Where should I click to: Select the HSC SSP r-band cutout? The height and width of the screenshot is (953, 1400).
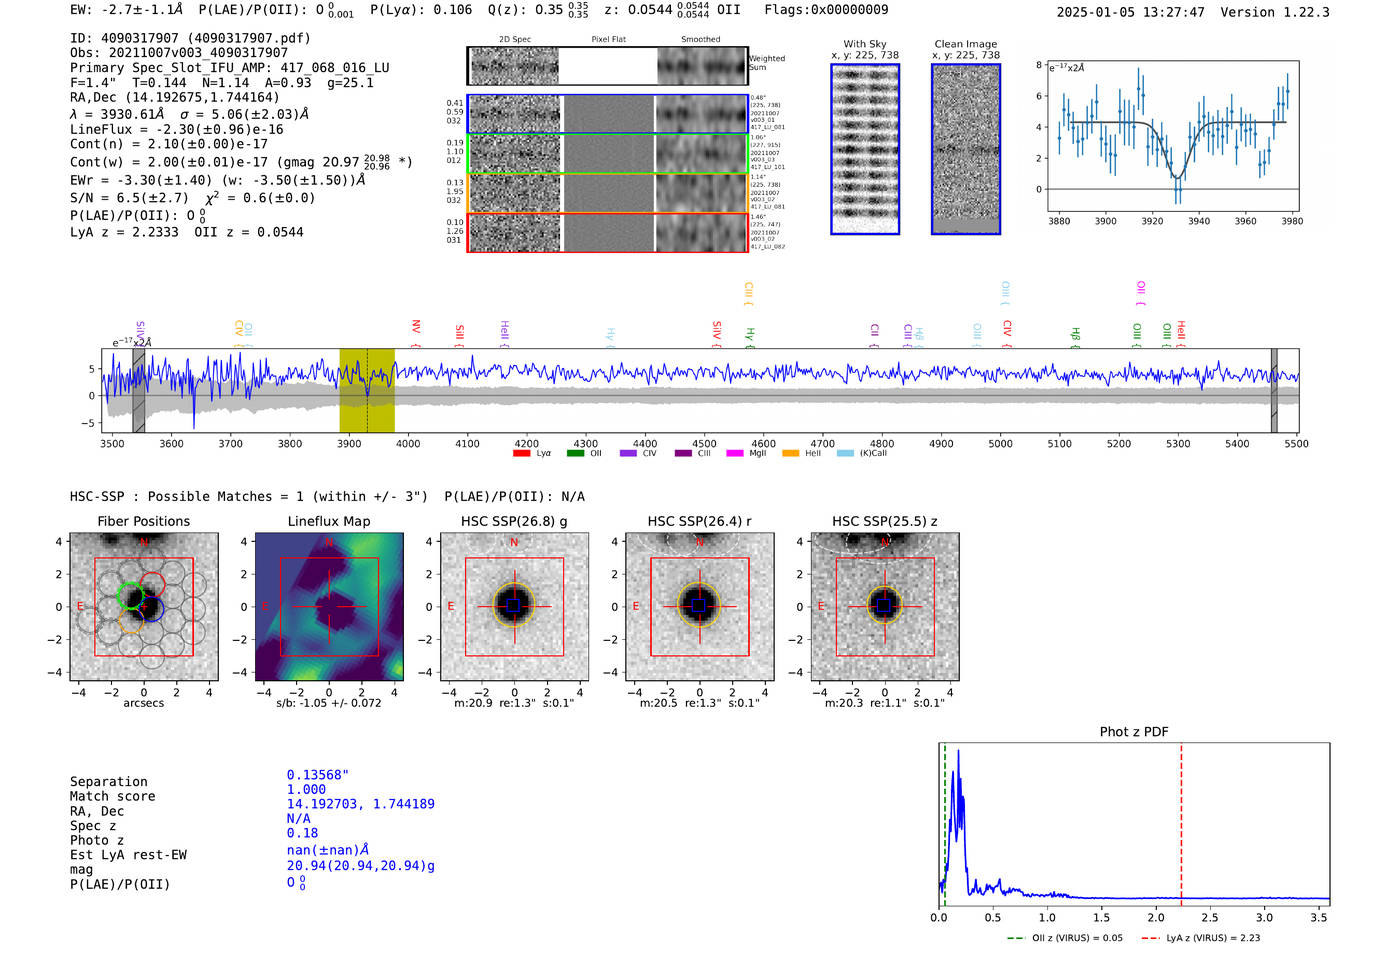(699, 607)
